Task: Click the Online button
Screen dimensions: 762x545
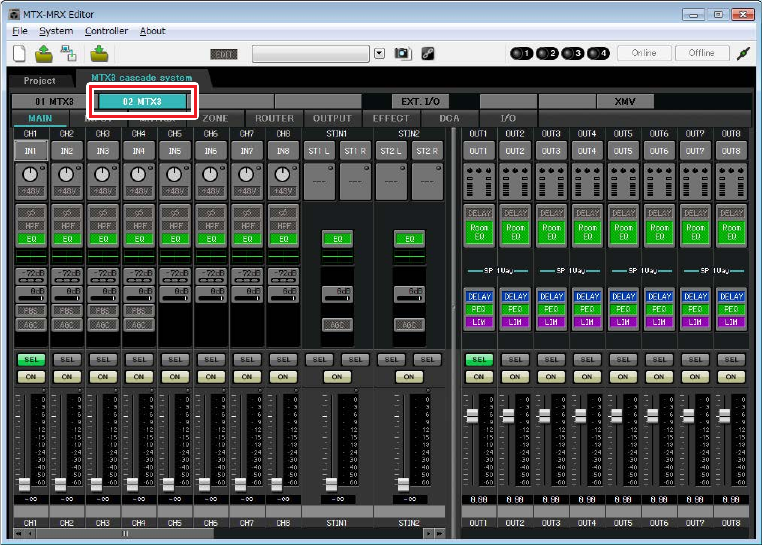Action: pos(644,53)
